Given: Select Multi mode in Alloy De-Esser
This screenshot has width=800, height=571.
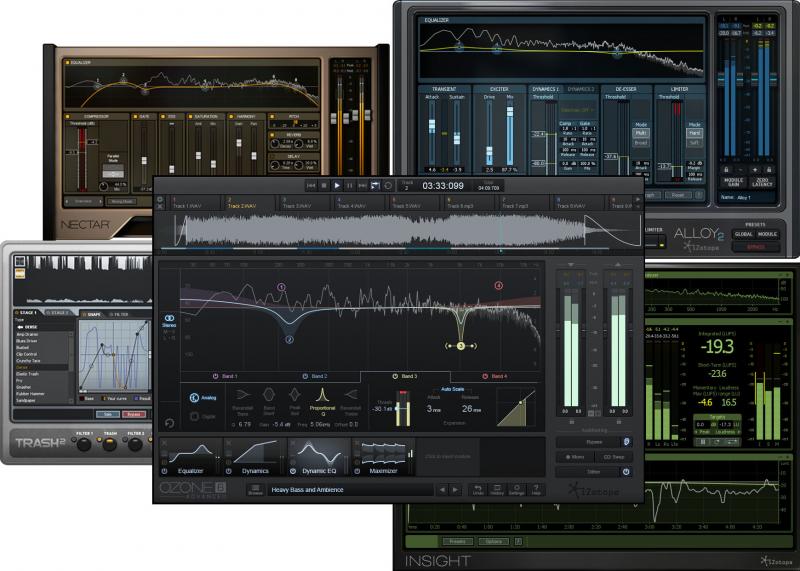Looking at the screenshot, I should click(x=641, y=133).
